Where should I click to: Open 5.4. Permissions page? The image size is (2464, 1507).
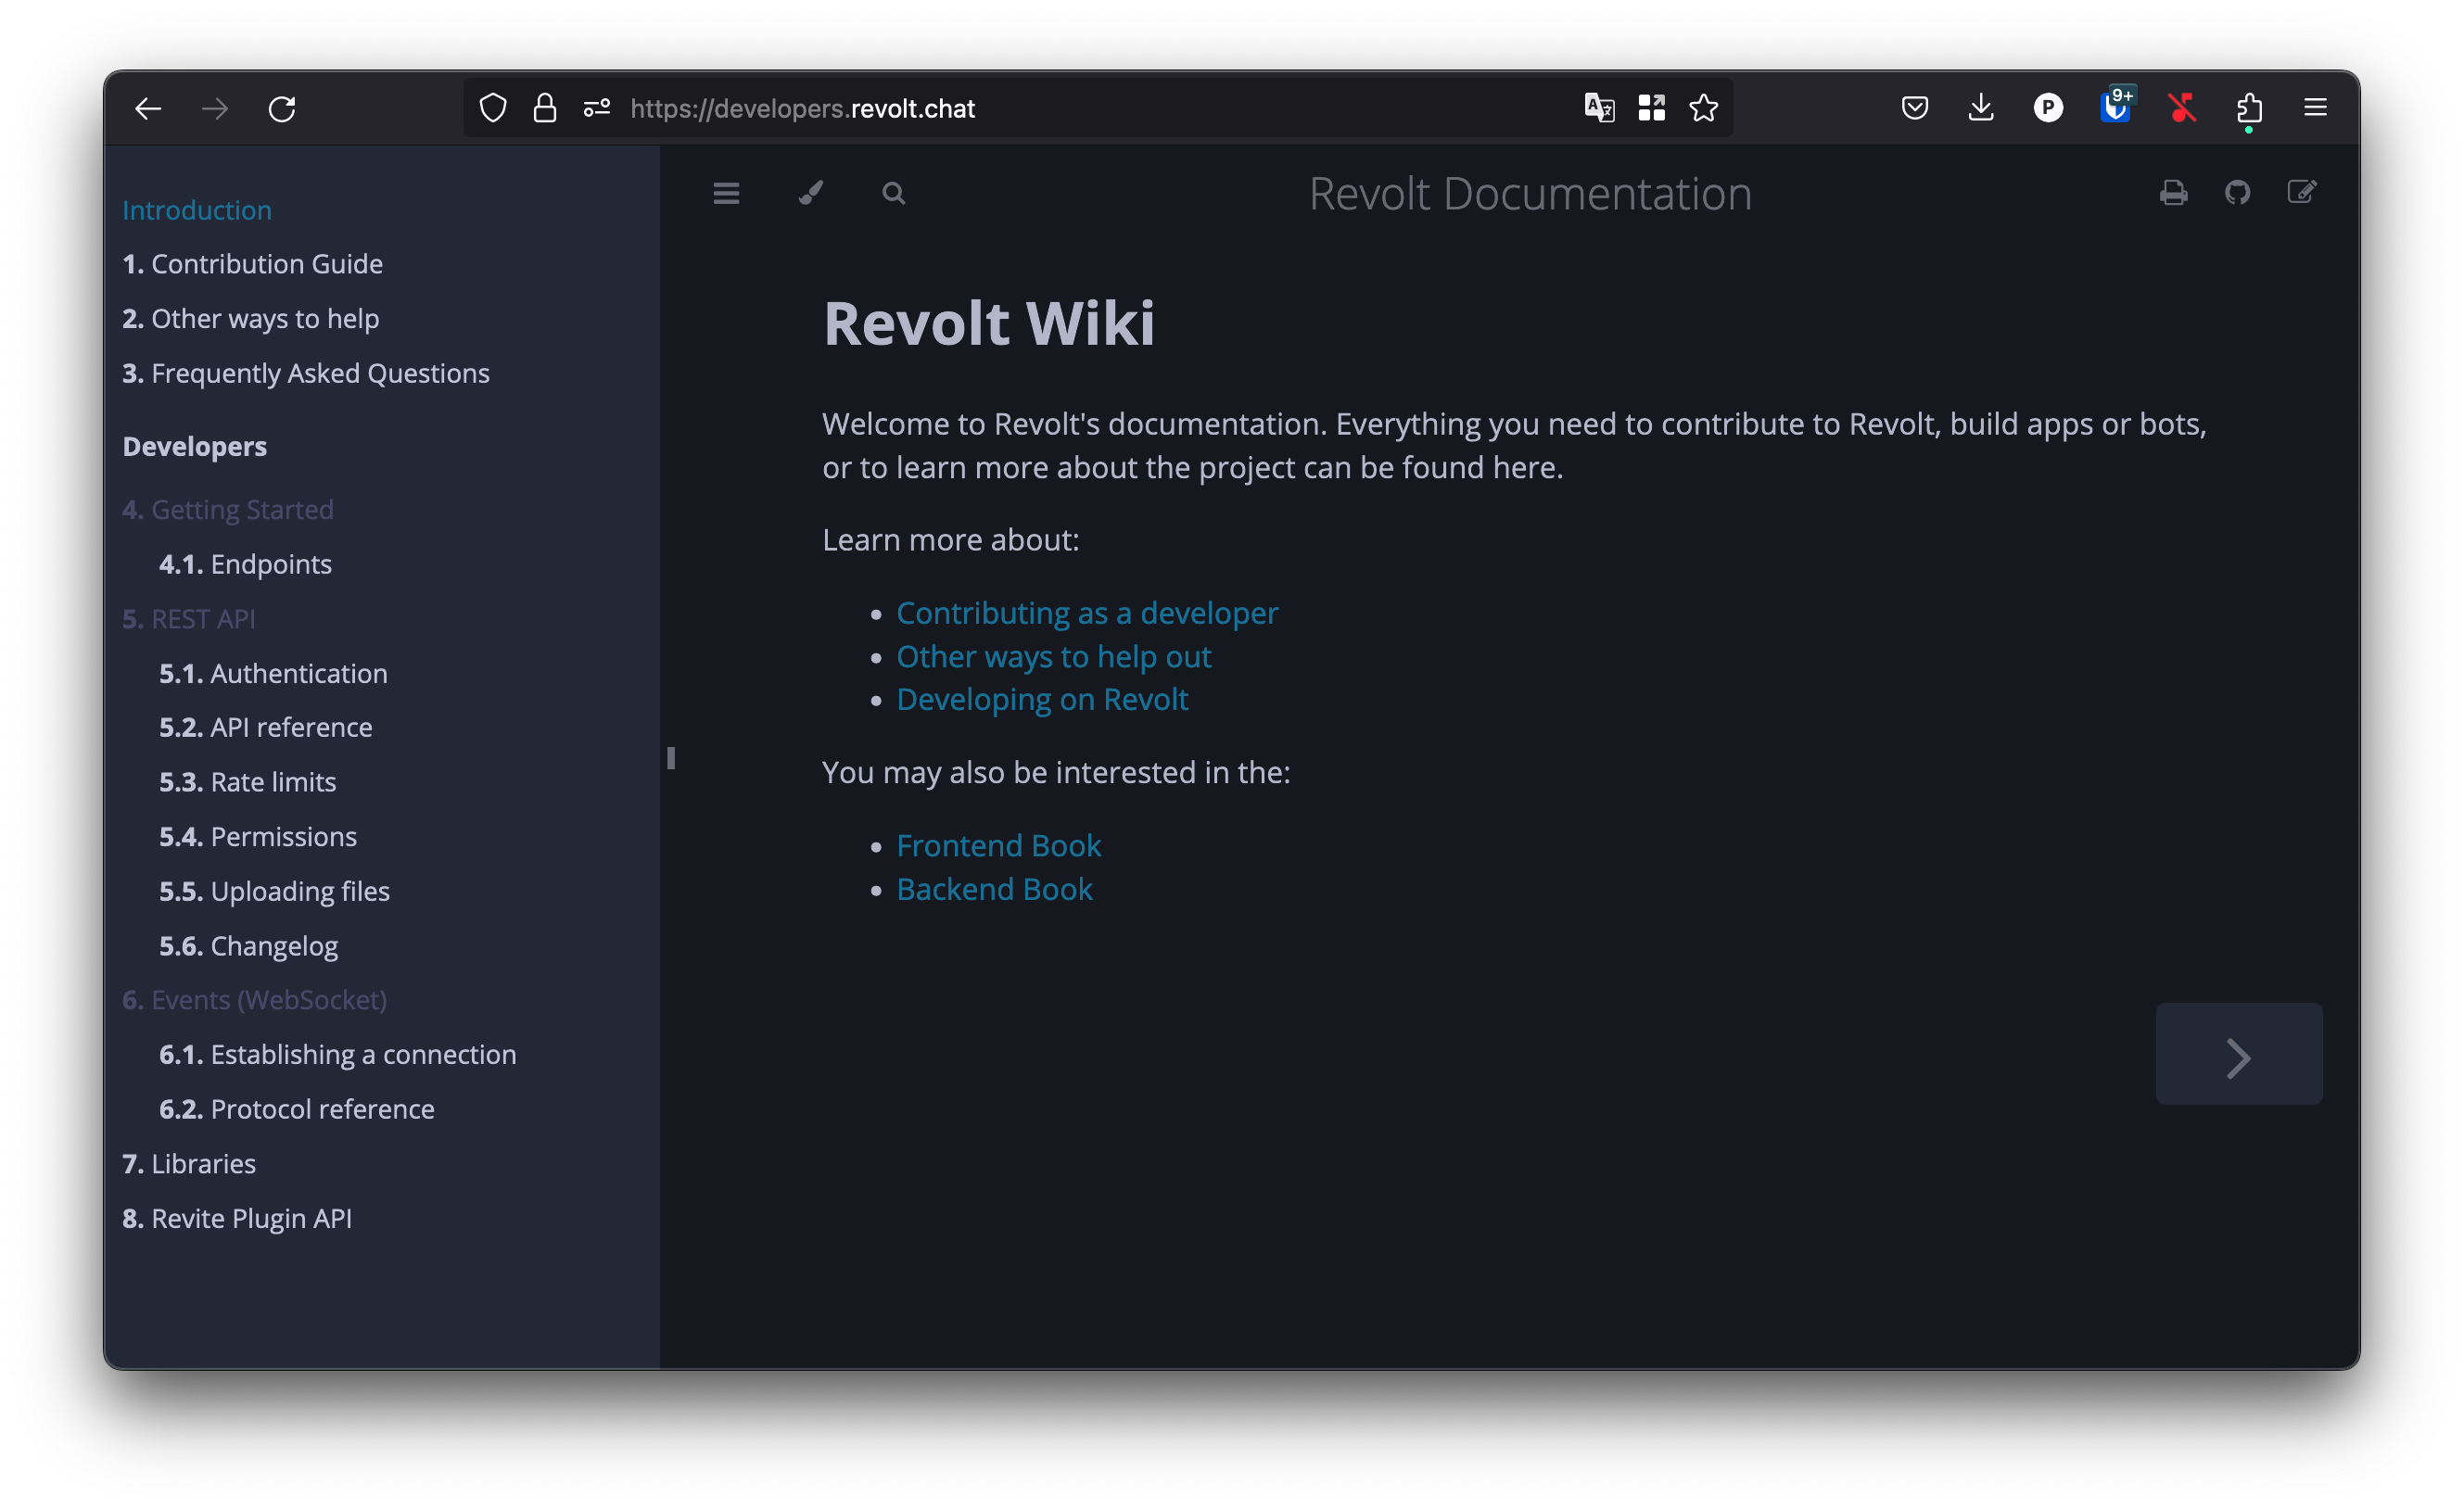[258, 836]
